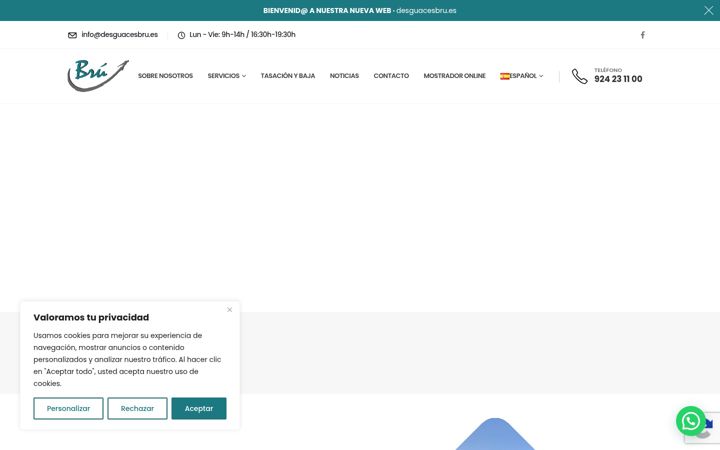Click Personalizar cookie settings button
The height and width of the screenshot is (450, 720).
click(68, 408)
